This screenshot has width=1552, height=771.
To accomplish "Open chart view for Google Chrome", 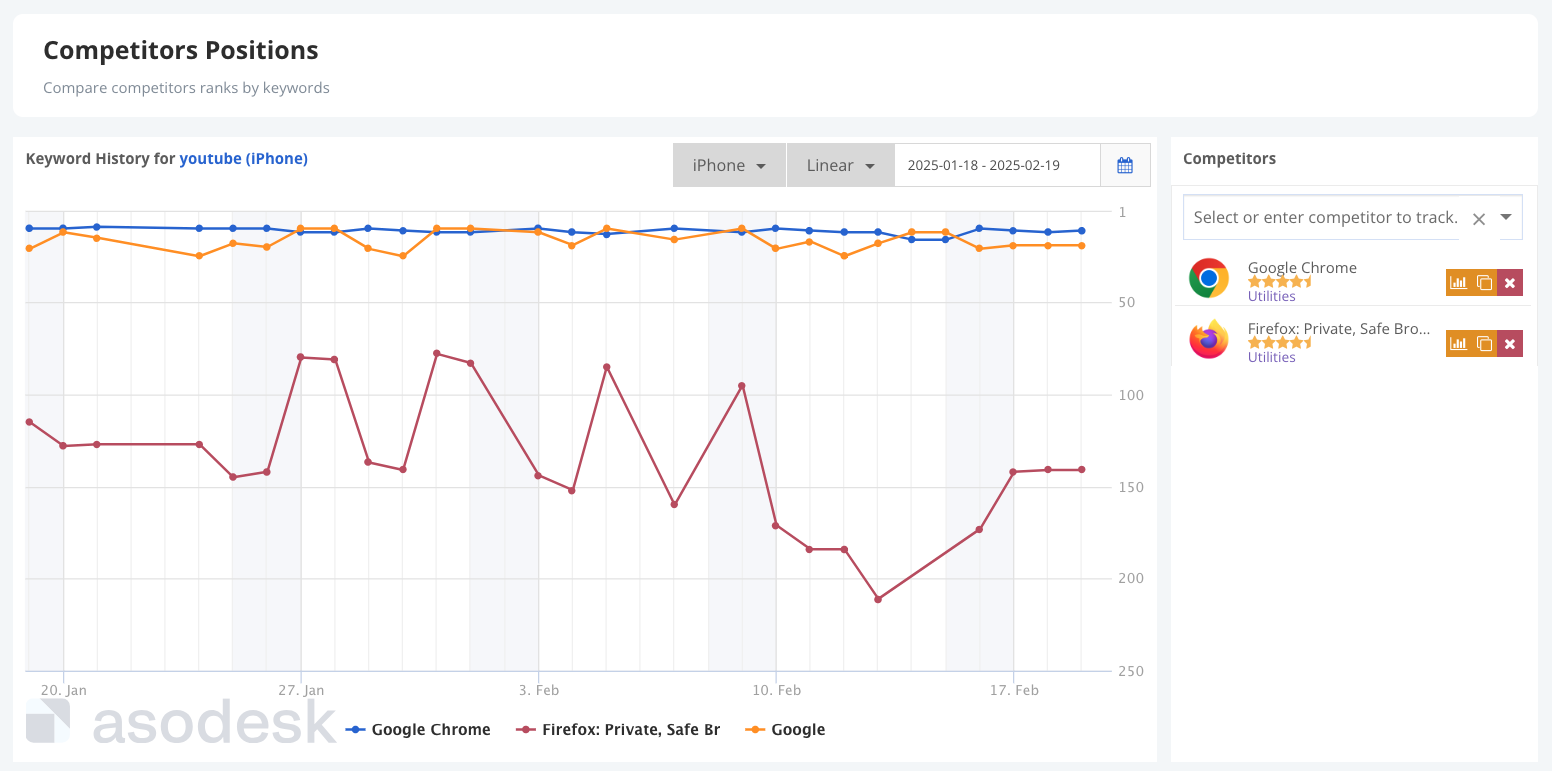I will pyautogui.click(x=1459, y=283).
